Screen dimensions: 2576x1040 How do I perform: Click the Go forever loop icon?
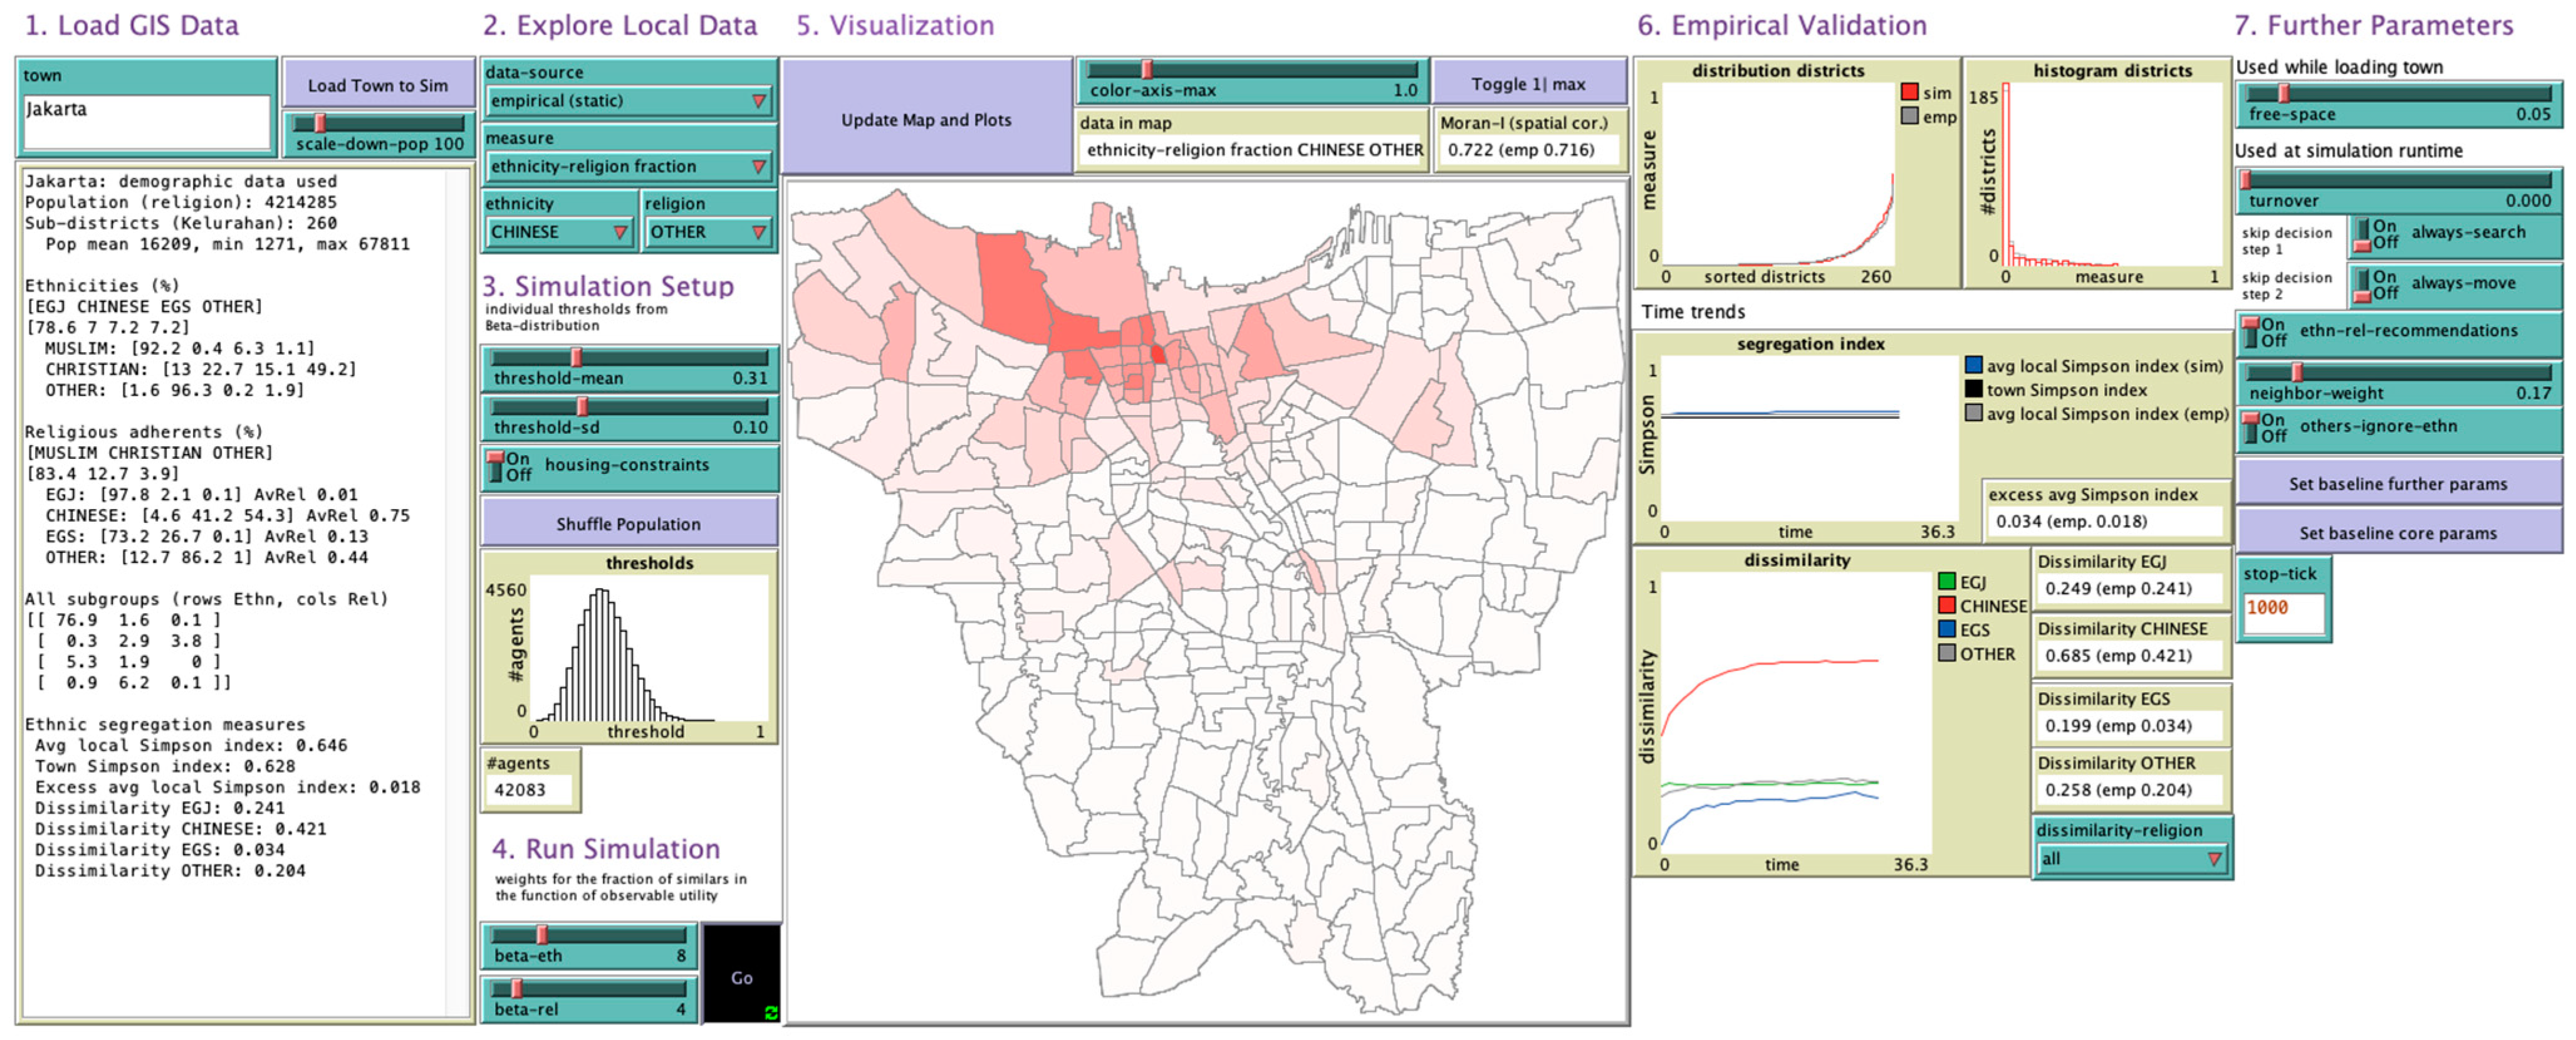tap(770, 1012)
